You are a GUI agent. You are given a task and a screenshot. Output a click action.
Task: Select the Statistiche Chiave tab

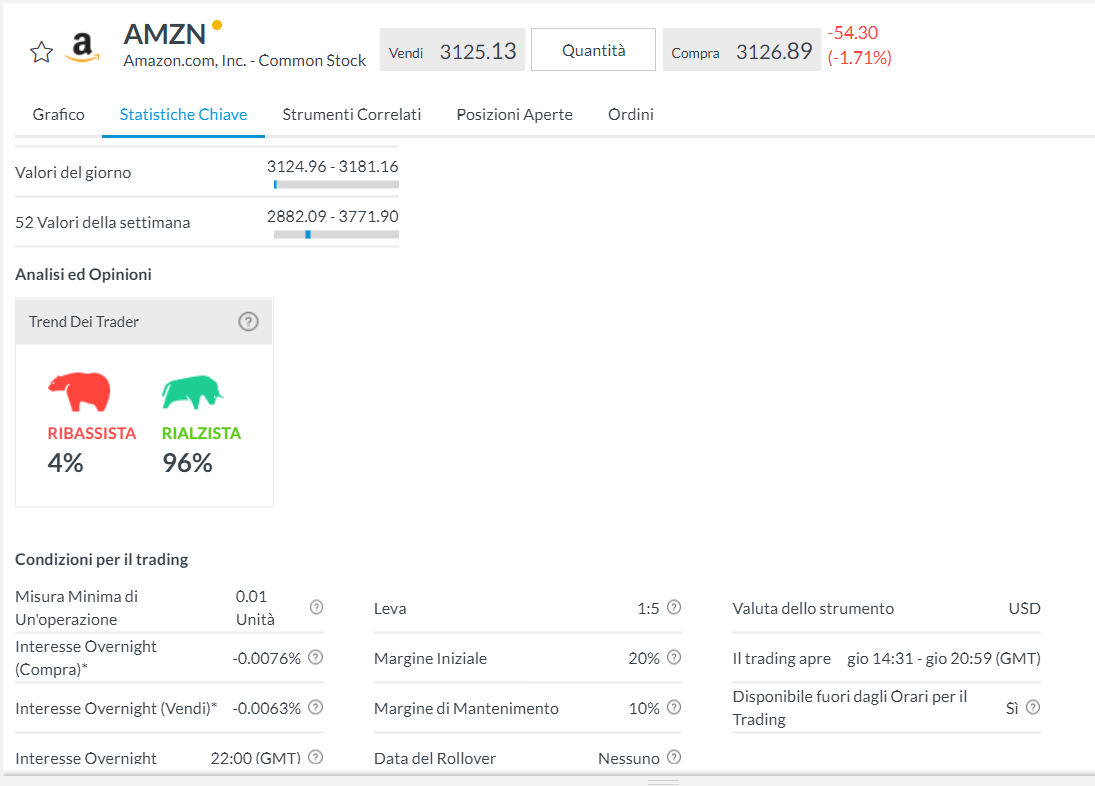point(183,114)
